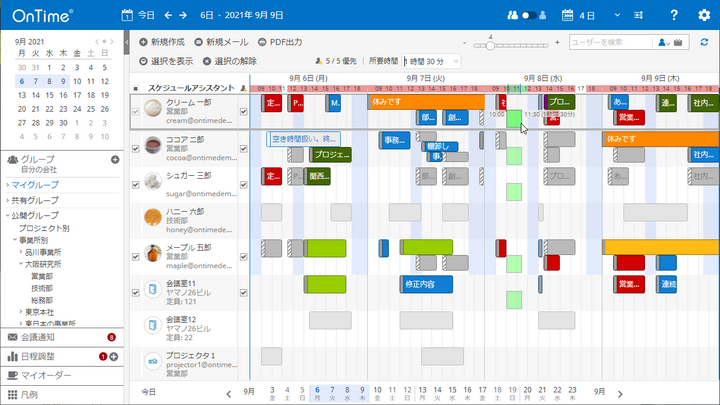Click the ユーザーを検索 field

point(611,42)
